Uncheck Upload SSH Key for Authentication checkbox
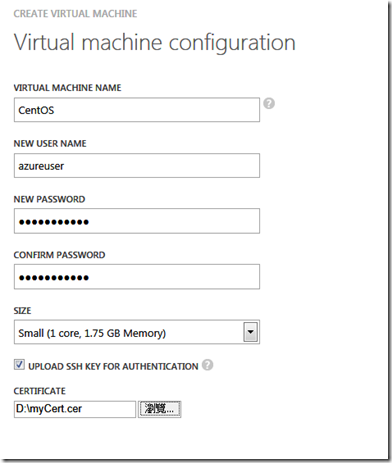Viewport: 392px width, 463px height. [x=19, y=364]
